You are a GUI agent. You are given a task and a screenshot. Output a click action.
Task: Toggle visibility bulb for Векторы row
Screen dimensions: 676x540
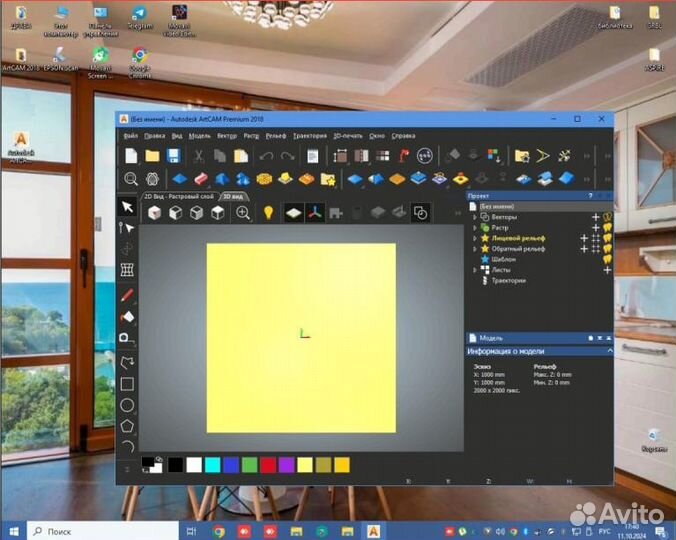pos(607,217)
